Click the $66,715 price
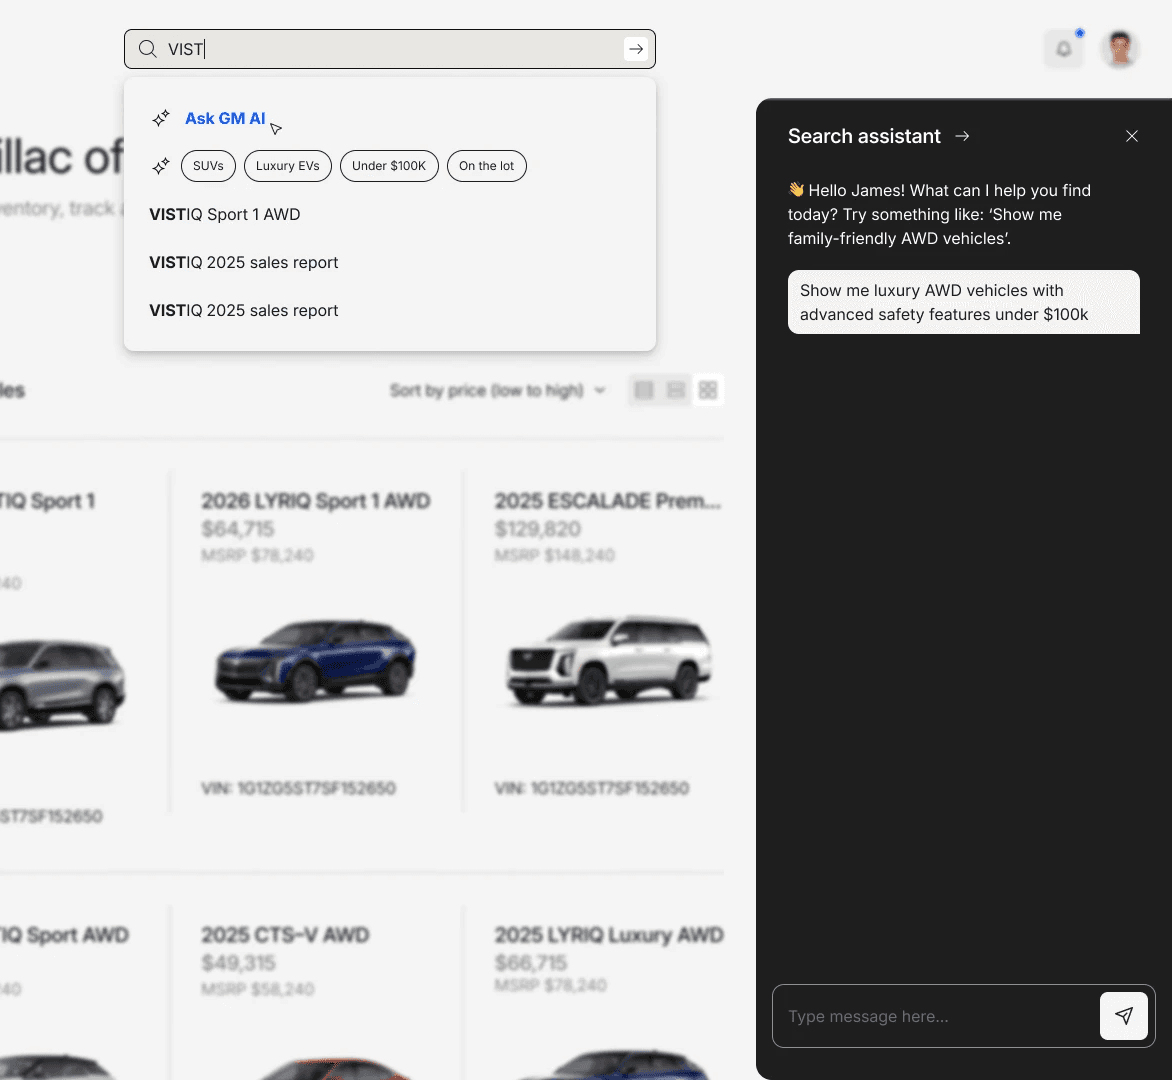The image size is (1172, 1080). coord(531,963)
